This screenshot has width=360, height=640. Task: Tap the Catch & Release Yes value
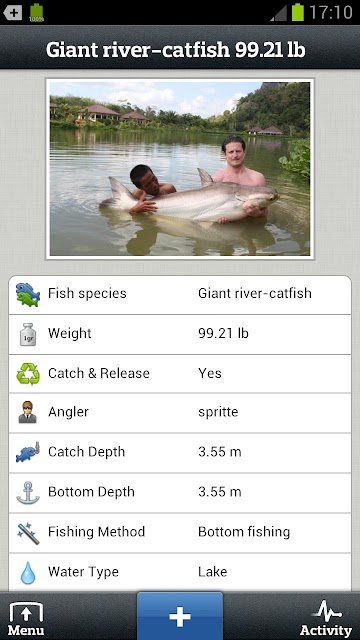coord(210,373)
